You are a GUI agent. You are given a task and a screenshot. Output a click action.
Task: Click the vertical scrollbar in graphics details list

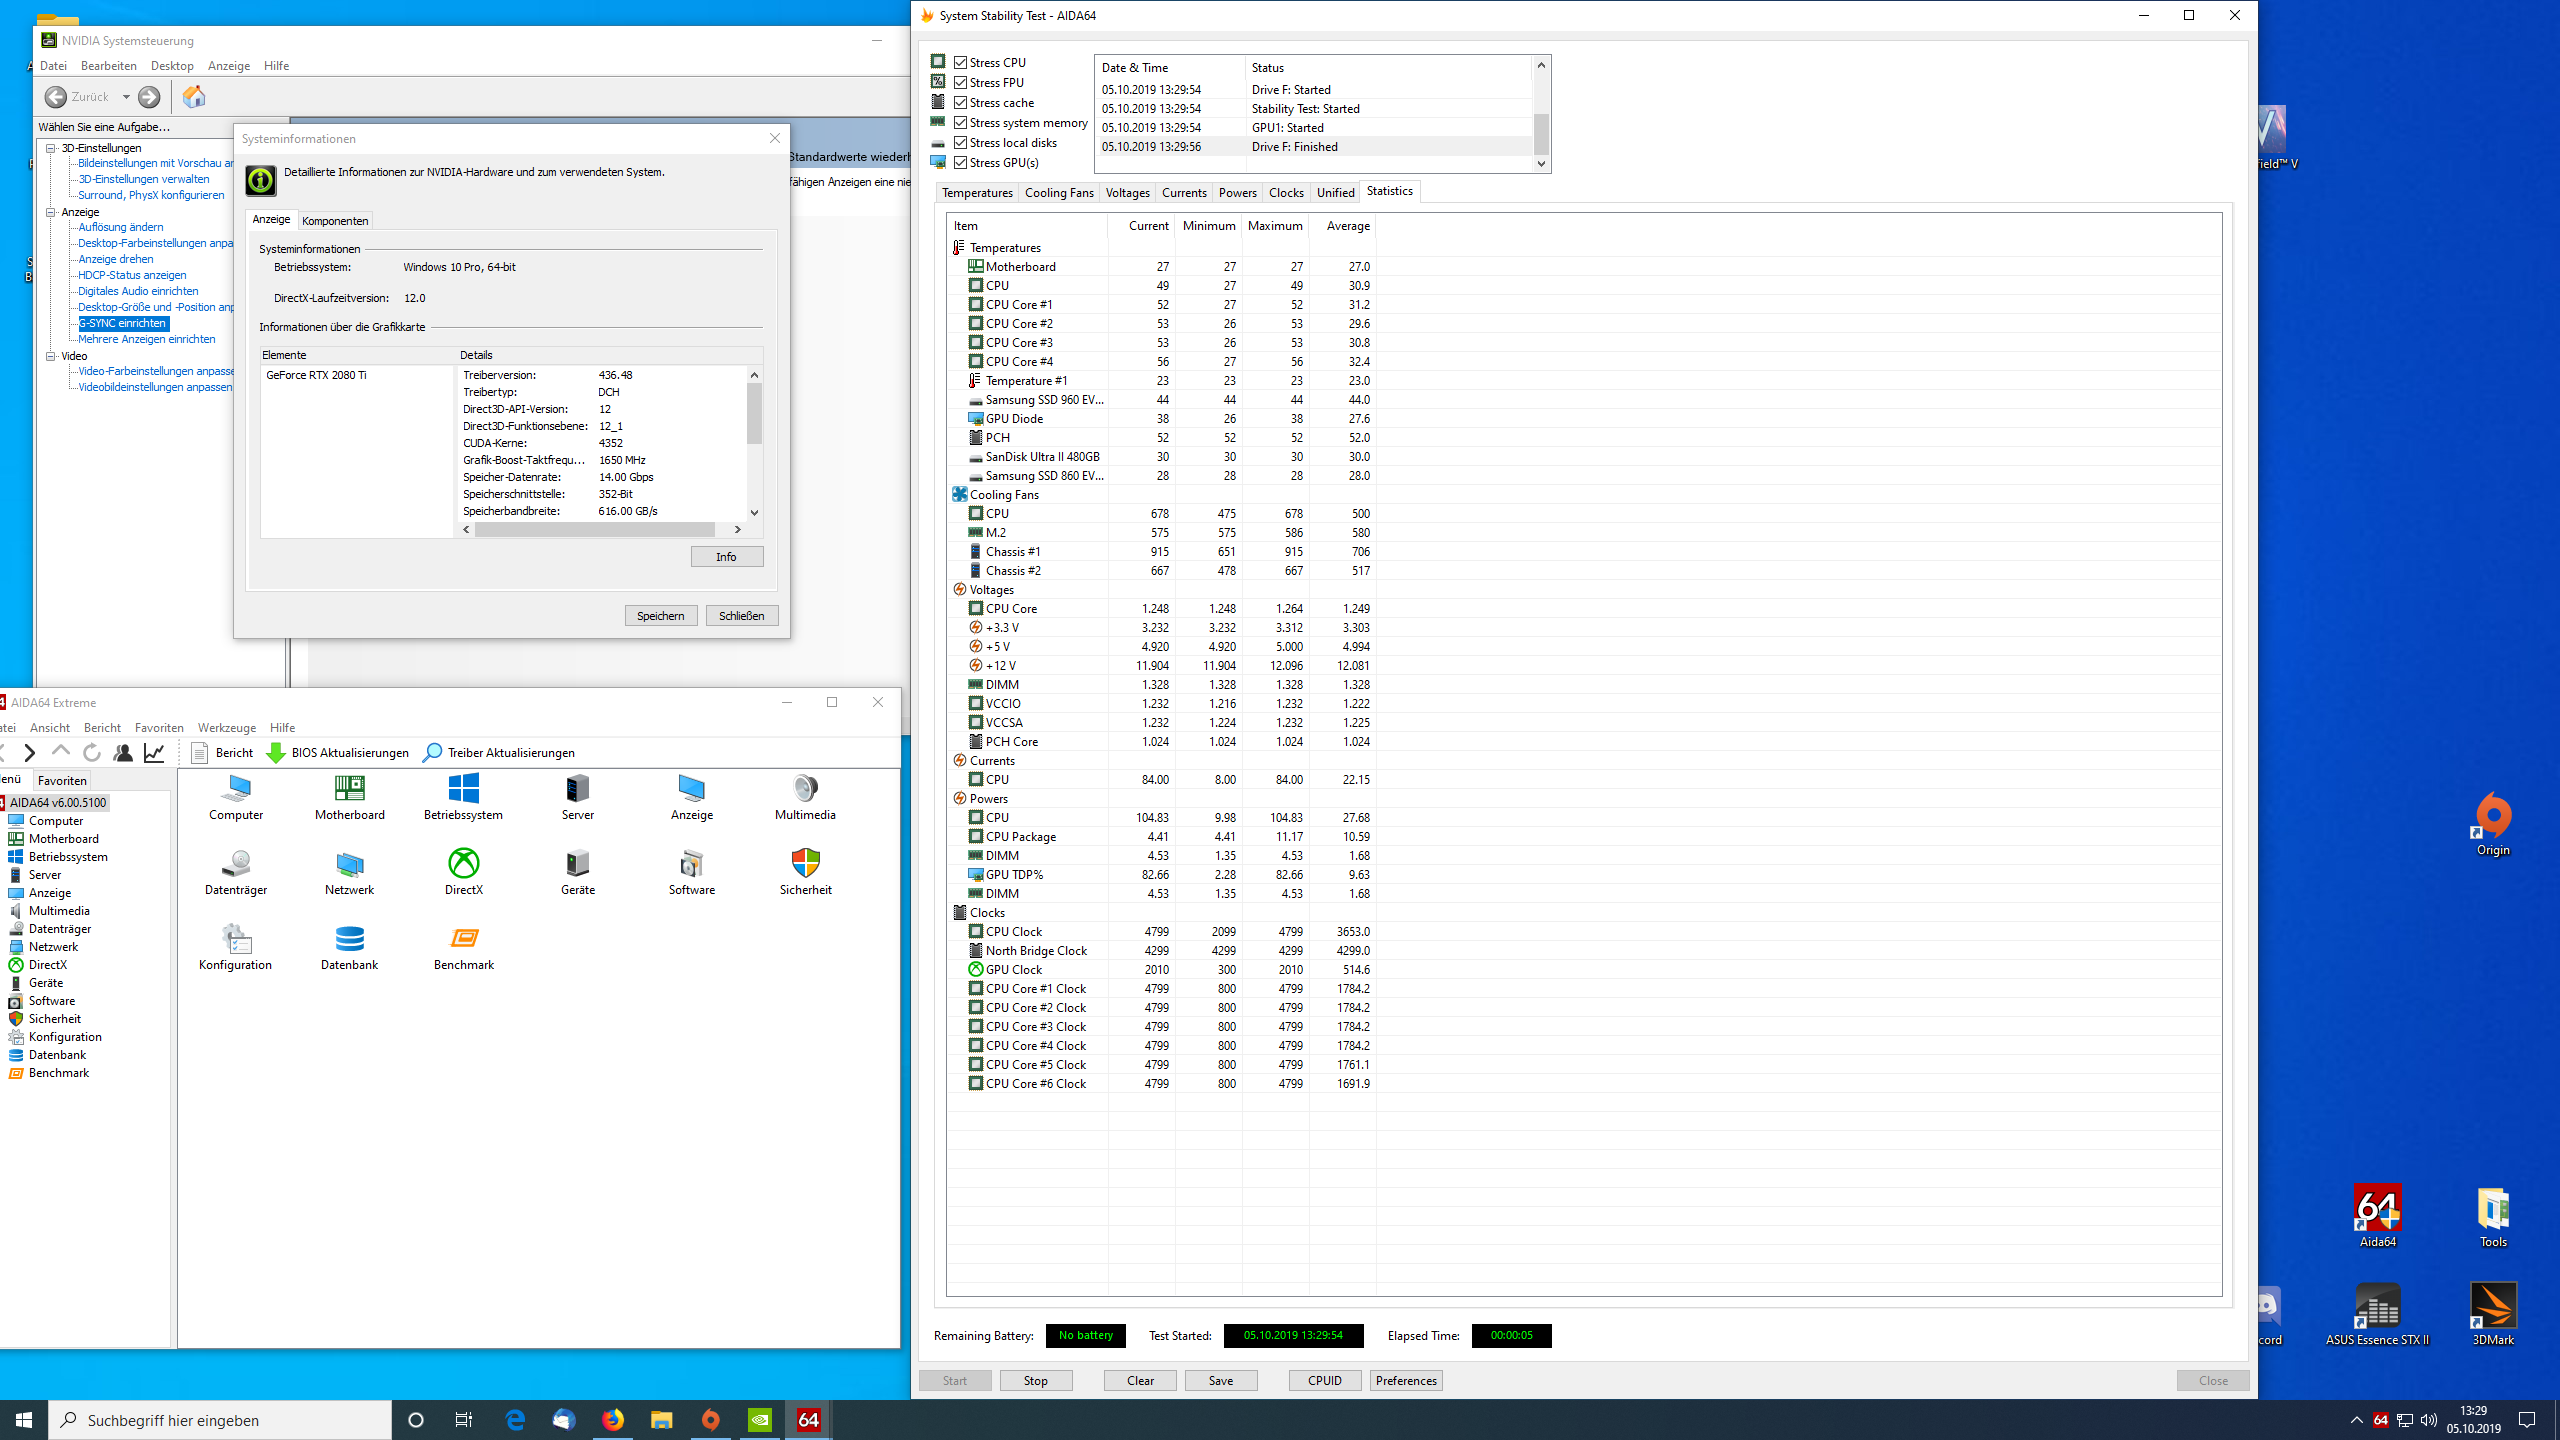[754, 443]
